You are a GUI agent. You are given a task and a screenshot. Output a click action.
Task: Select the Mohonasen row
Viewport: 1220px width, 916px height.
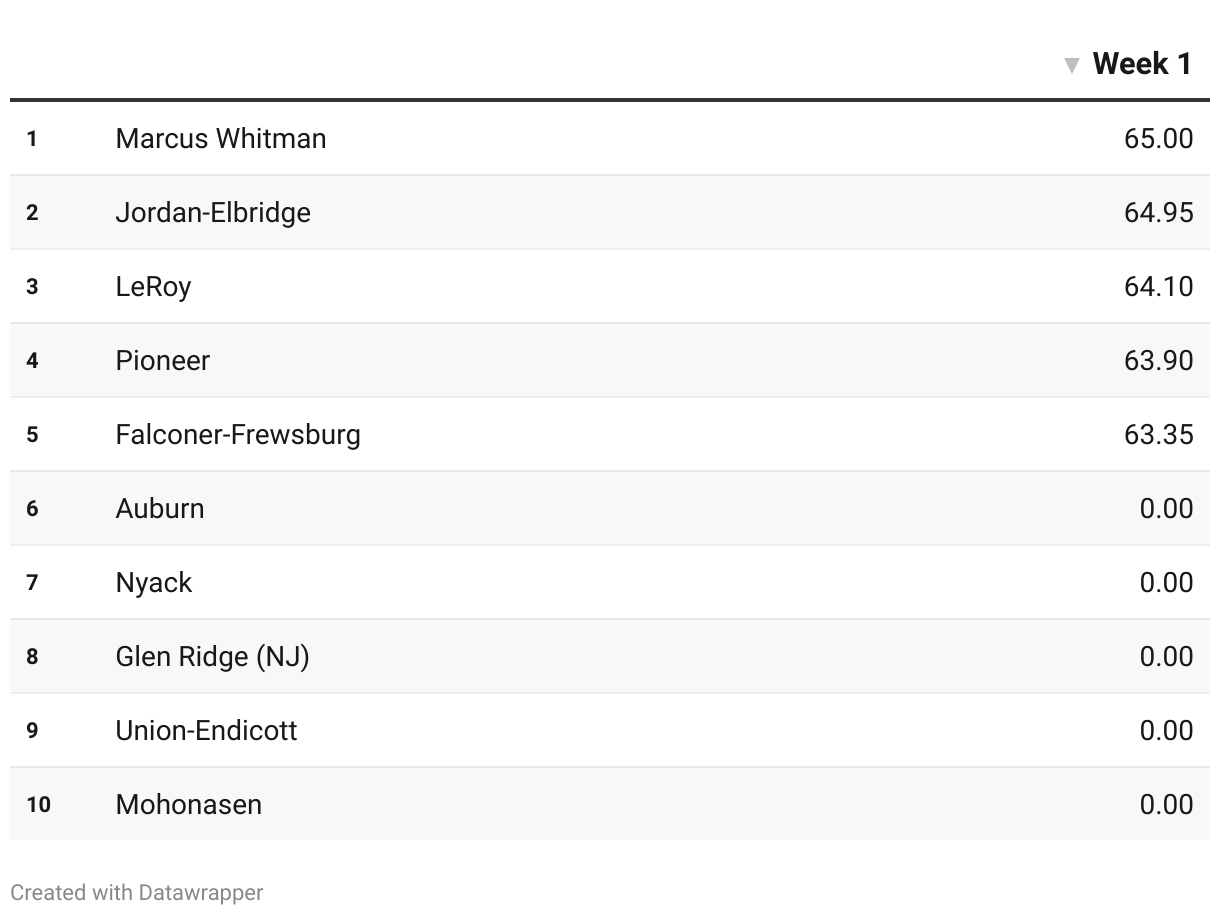pyautogui.click(x=610, y=804)
